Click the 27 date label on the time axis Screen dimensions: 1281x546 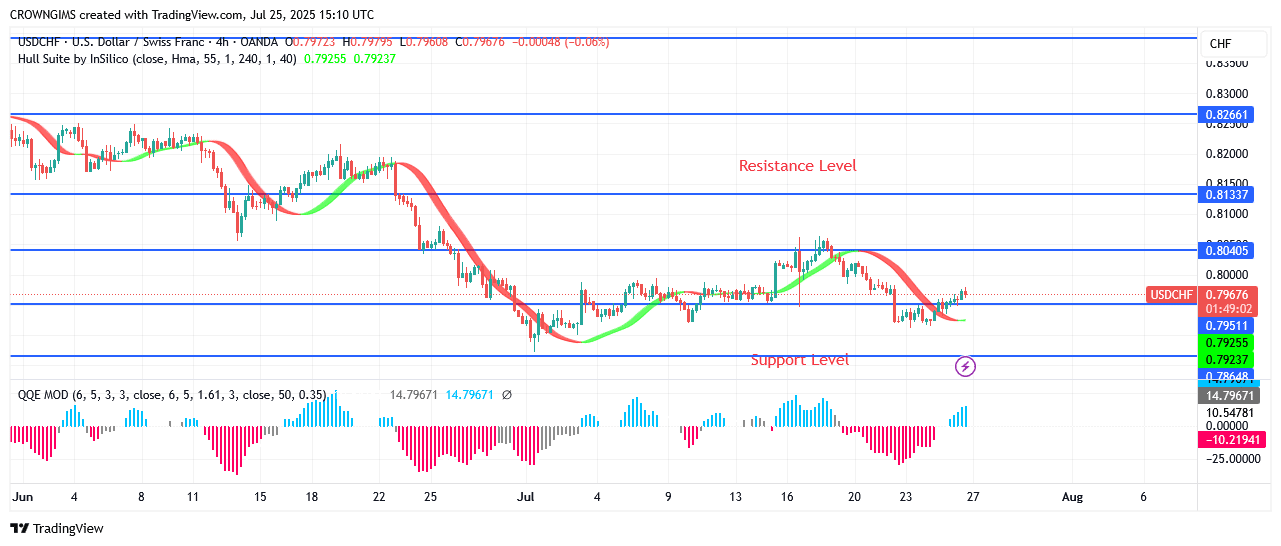point(971,496)
